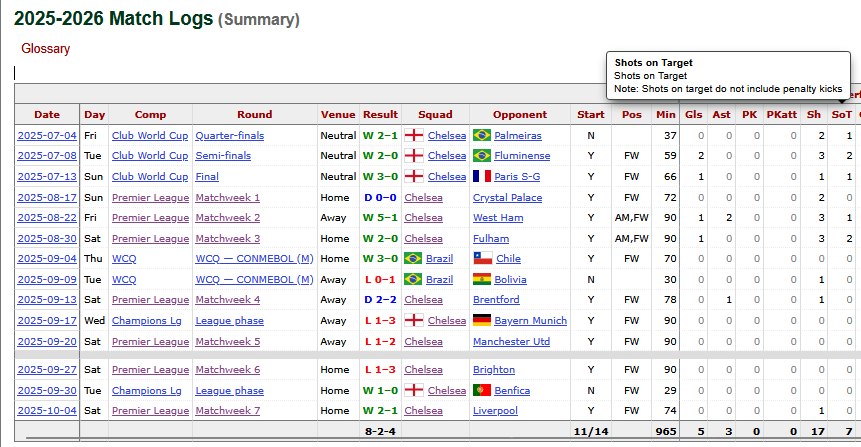Open West Ham opponent link

(498, 218)
